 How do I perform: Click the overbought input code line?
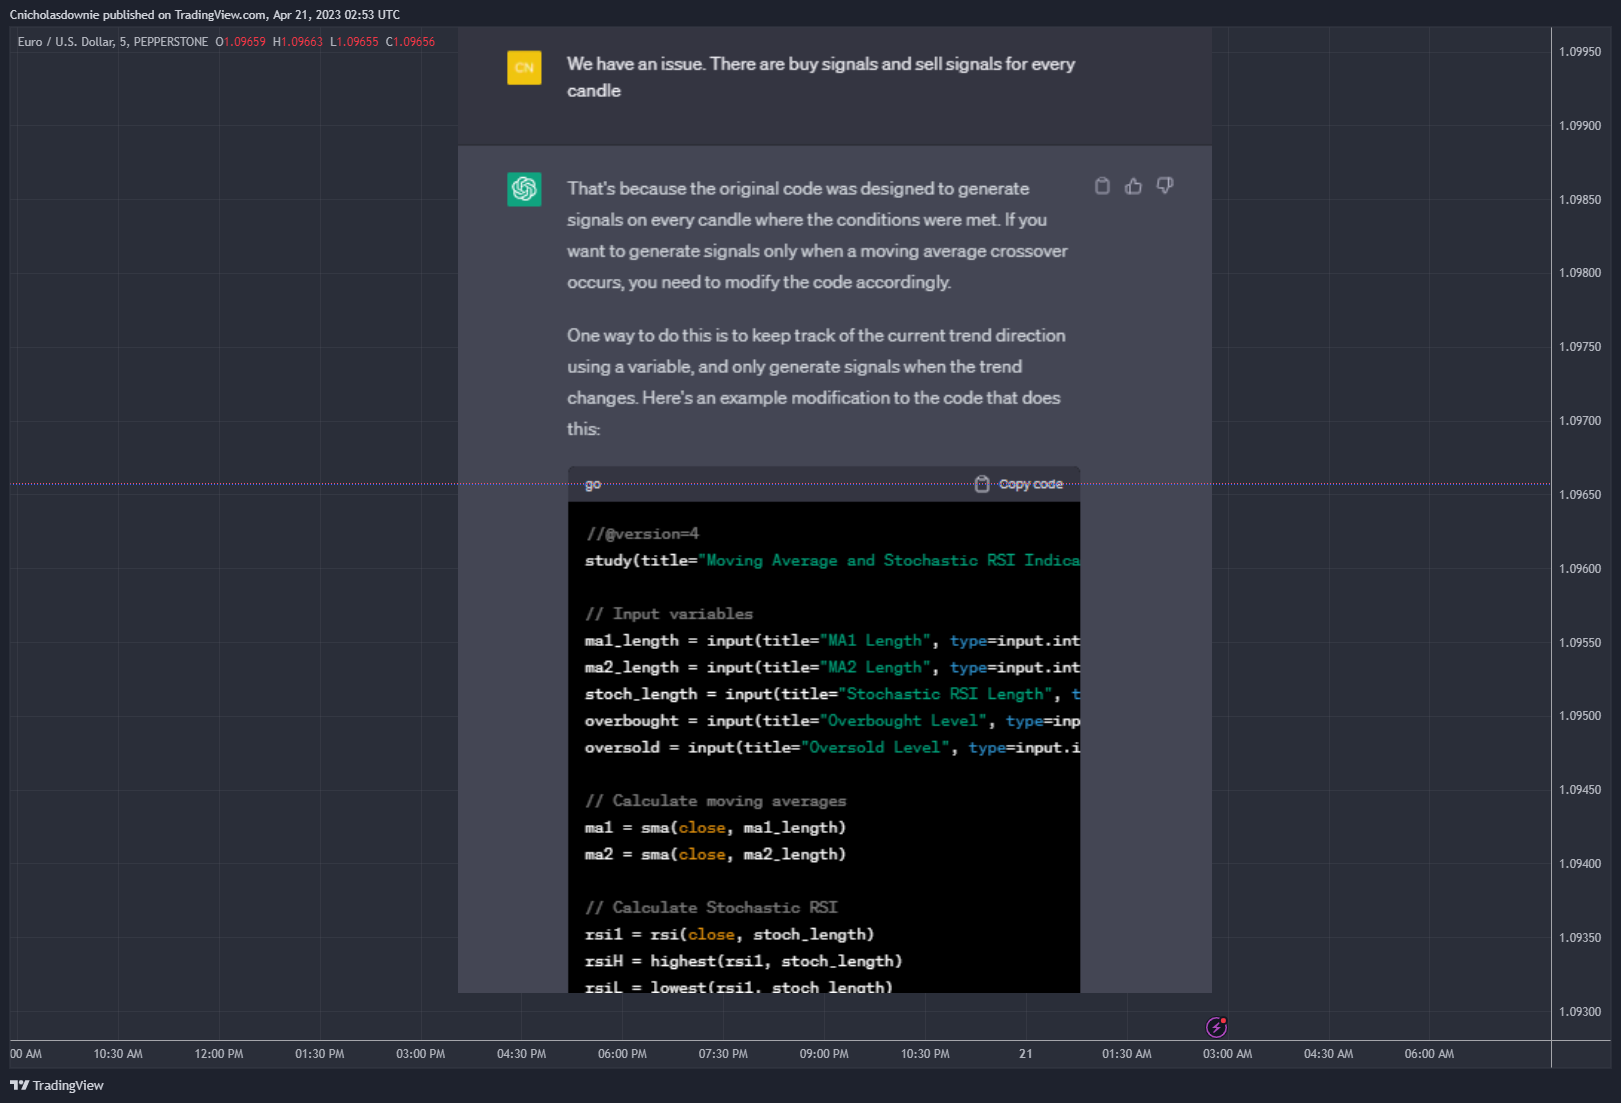(x=832, y=721)
